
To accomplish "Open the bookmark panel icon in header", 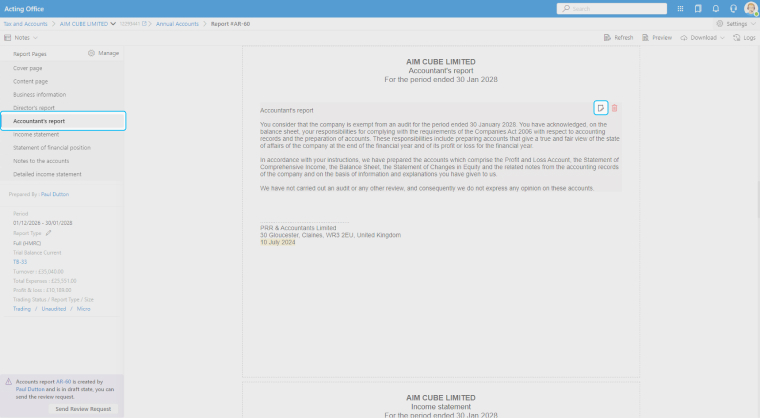I will 698,8.
